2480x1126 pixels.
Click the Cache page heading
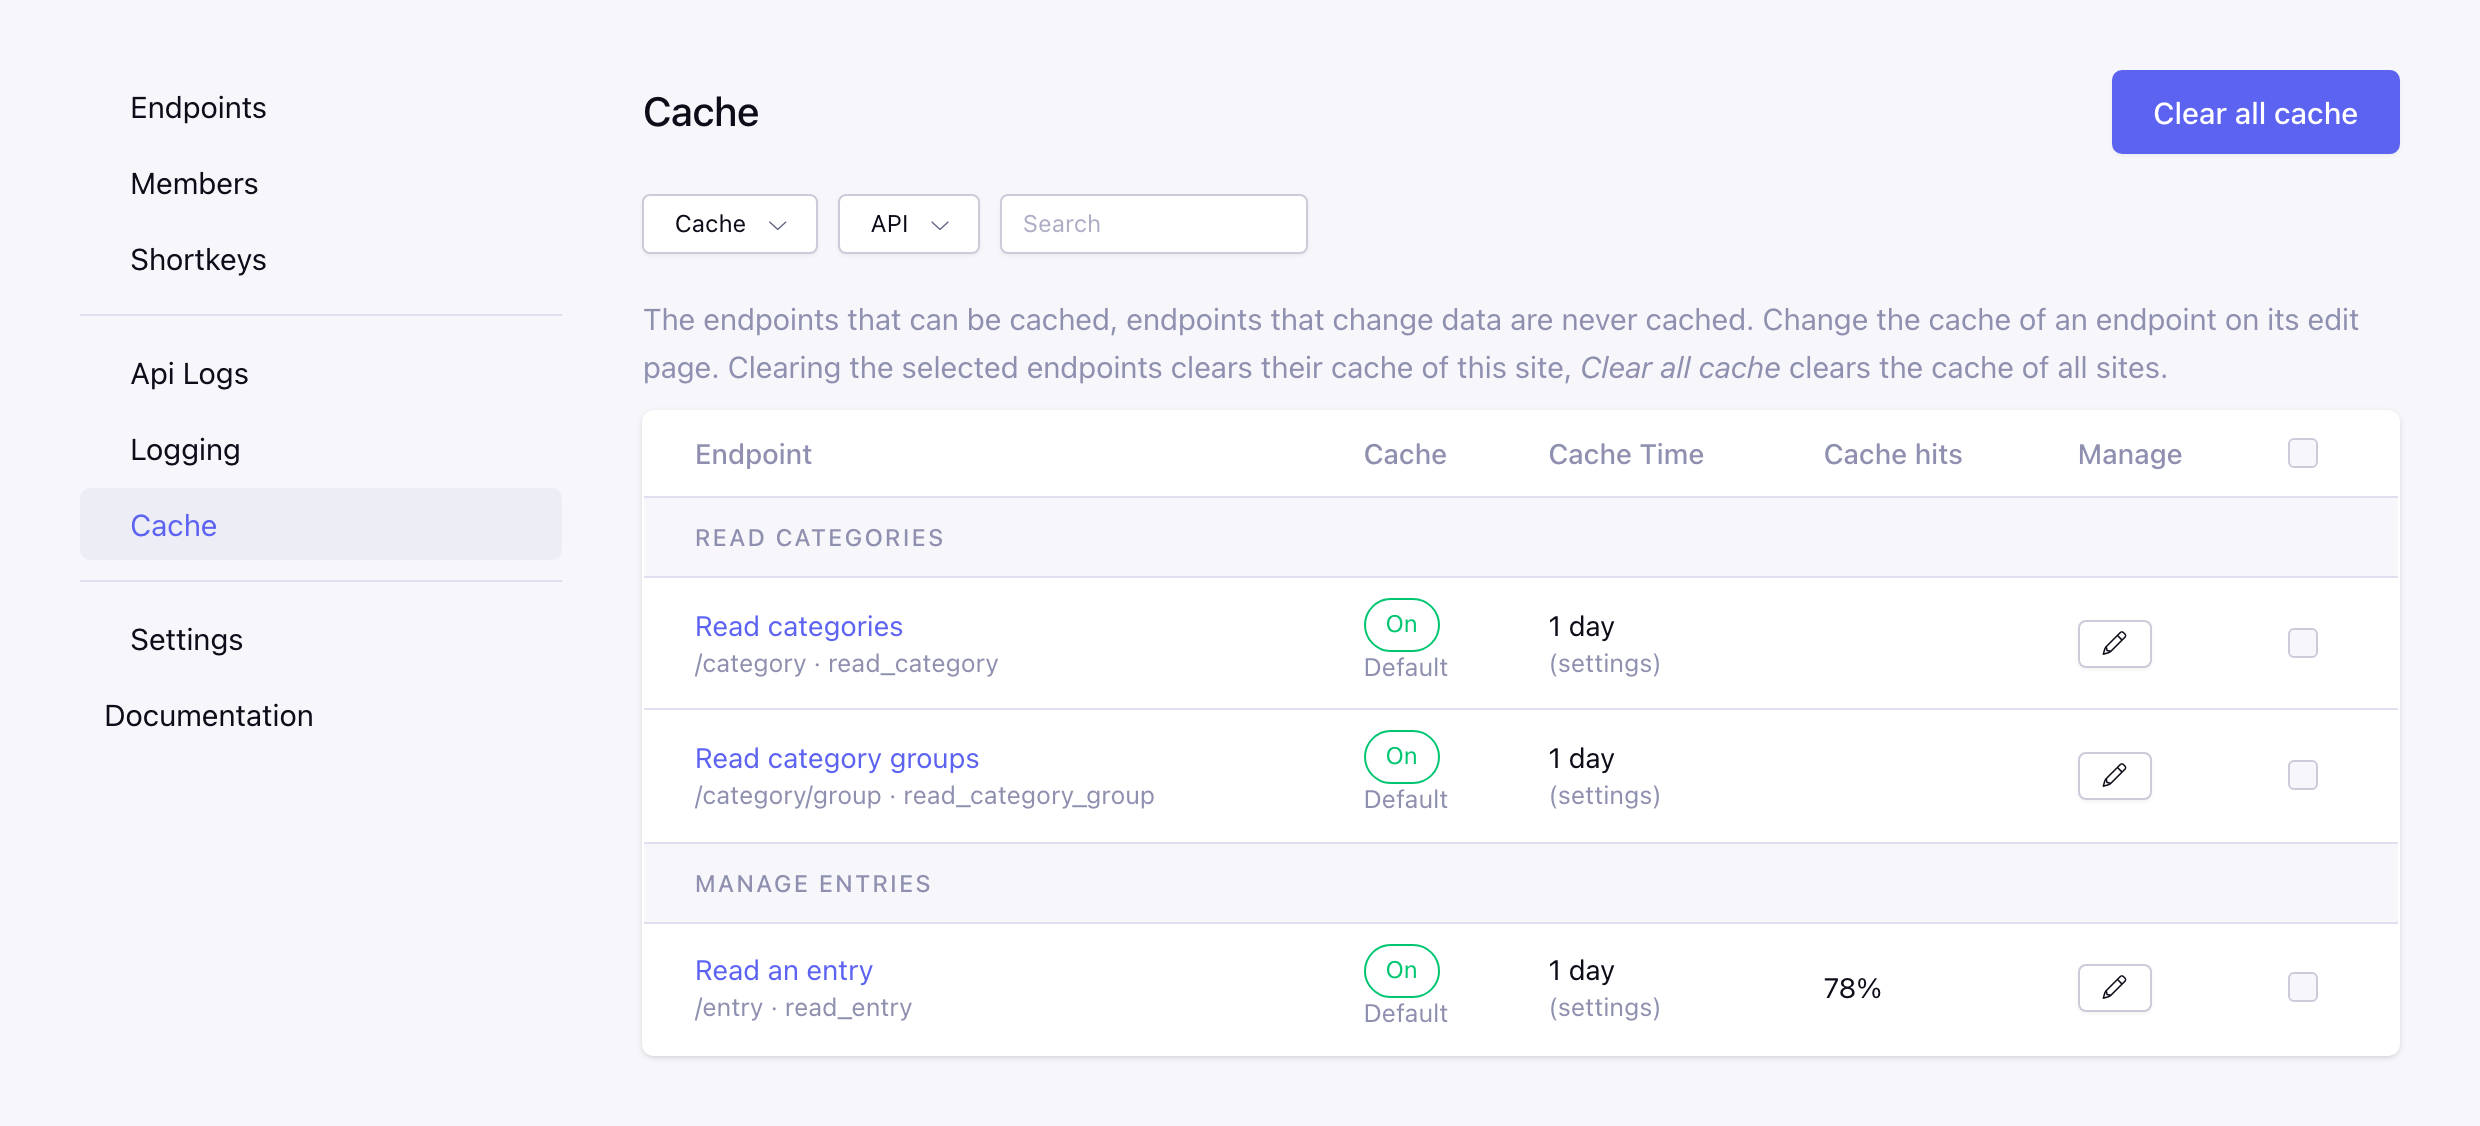pyautogui.click(x=701, y=112)
